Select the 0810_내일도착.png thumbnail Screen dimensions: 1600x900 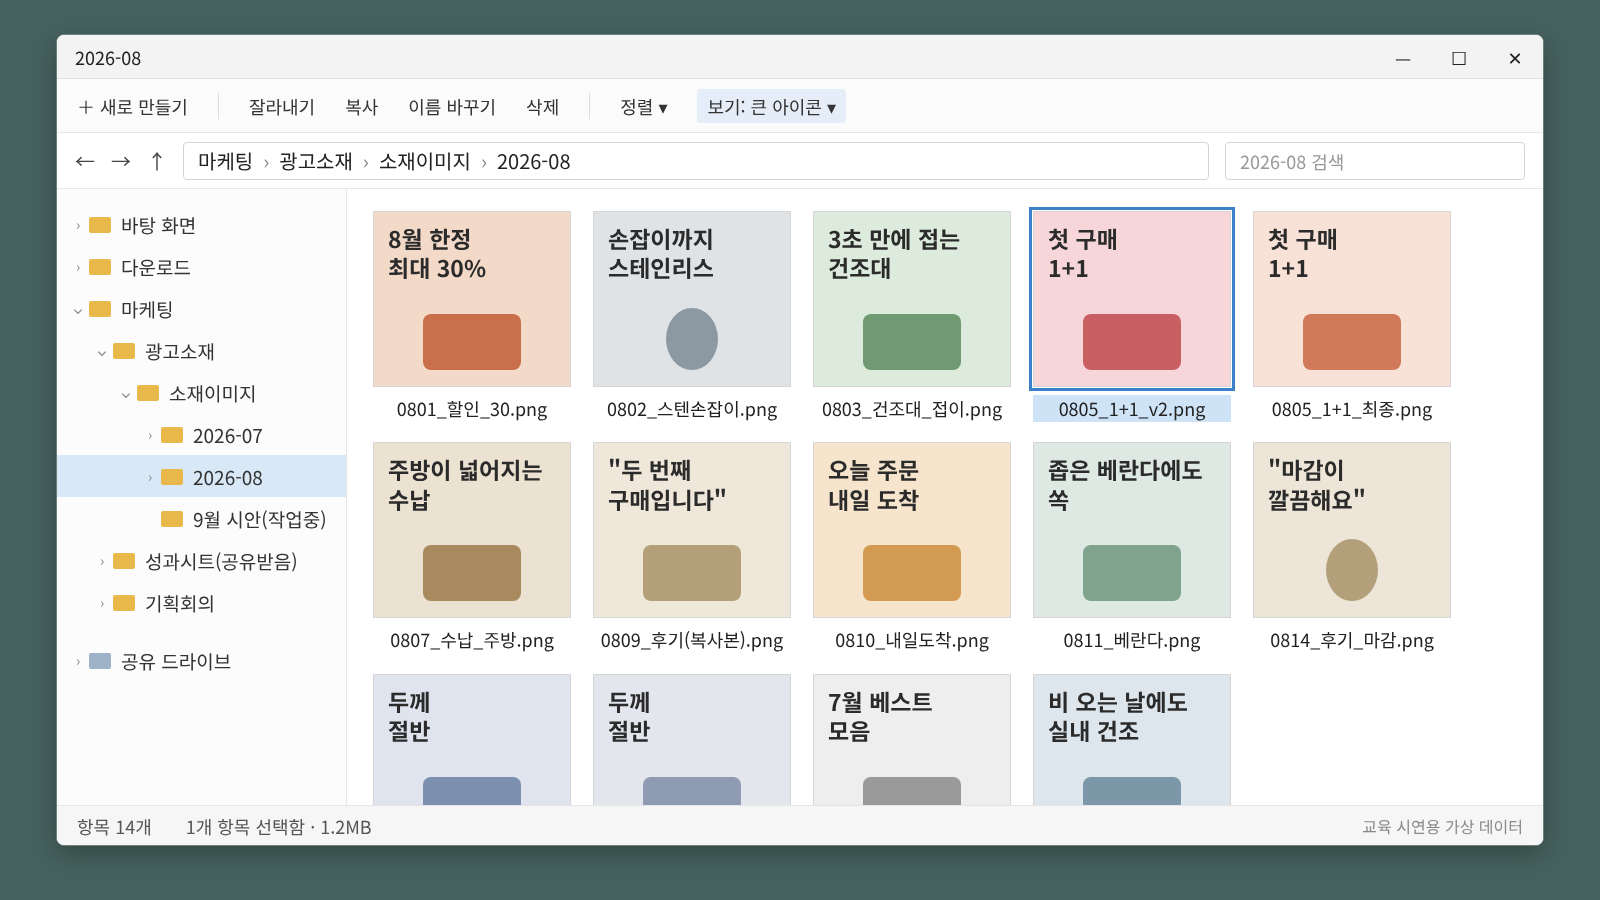tap(912, 530)
